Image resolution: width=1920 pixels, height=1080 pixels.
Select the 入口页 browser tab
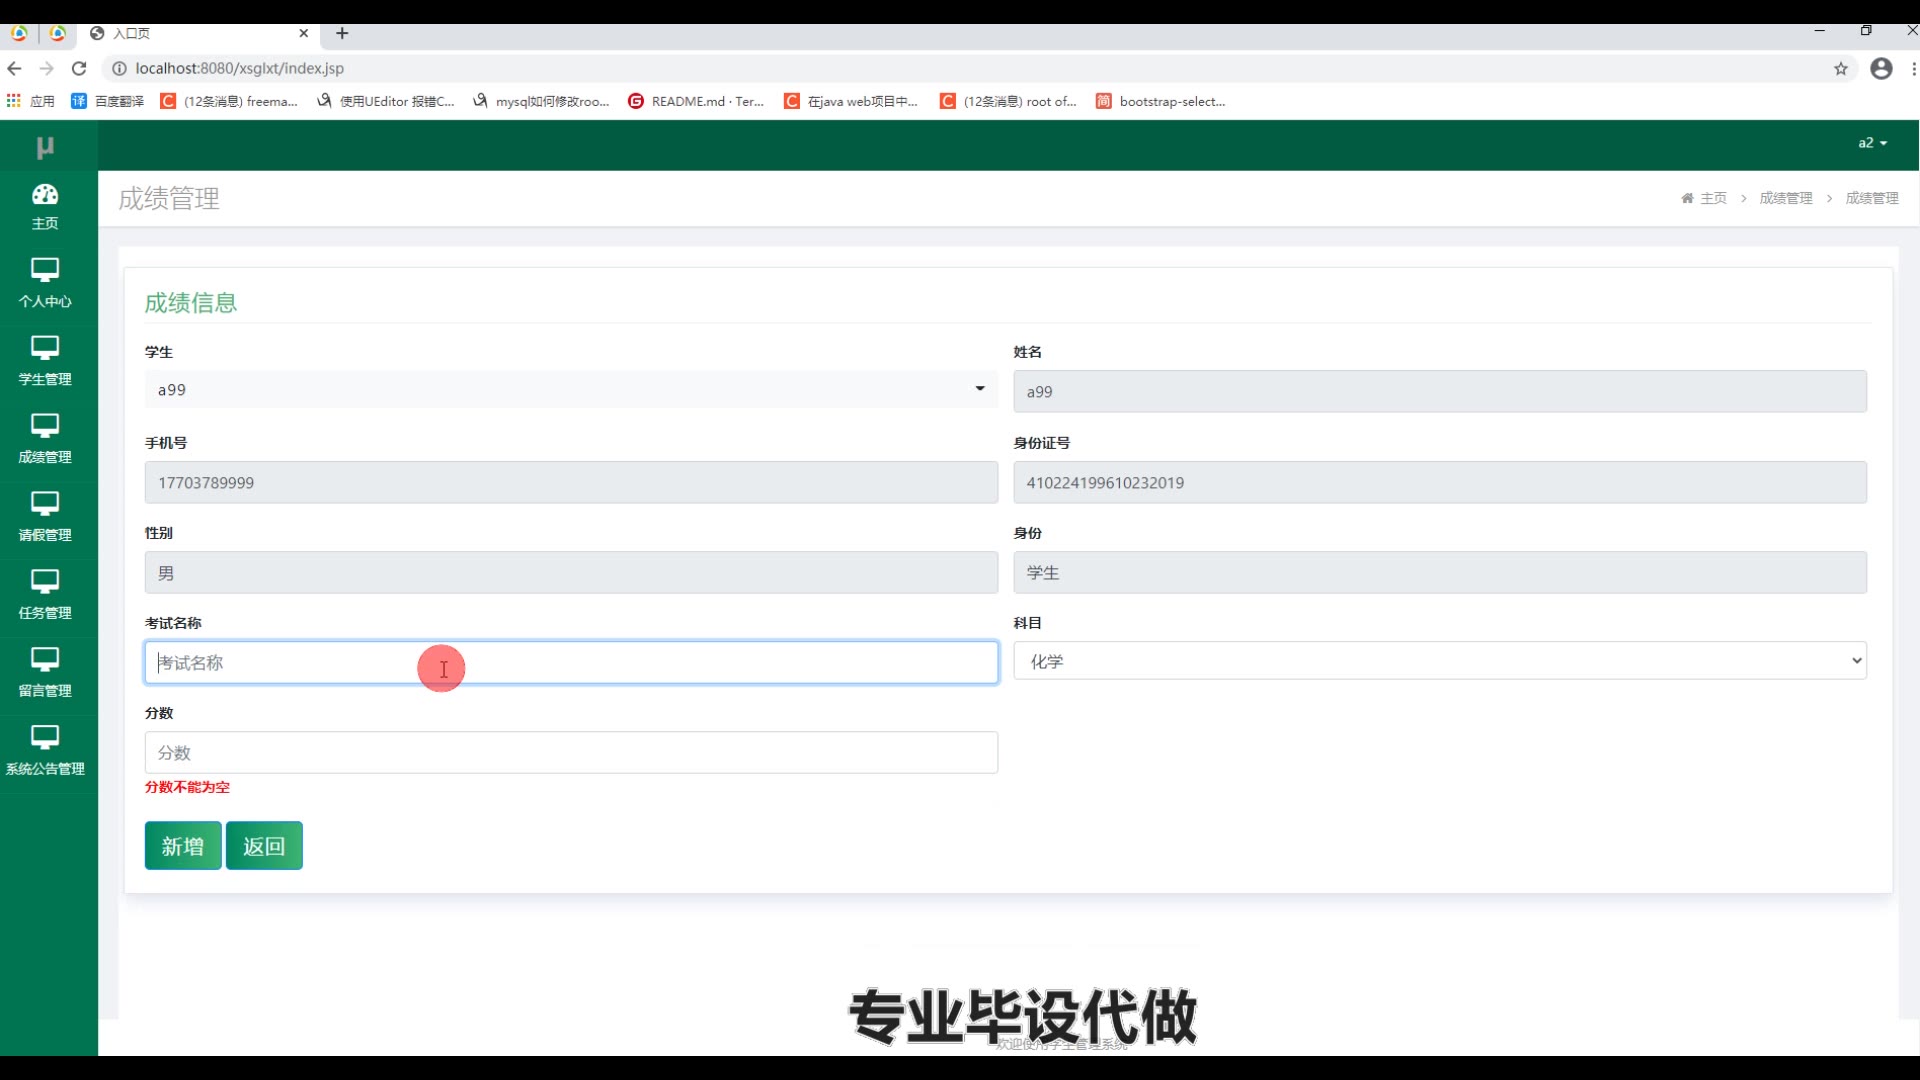coord(200,33)
